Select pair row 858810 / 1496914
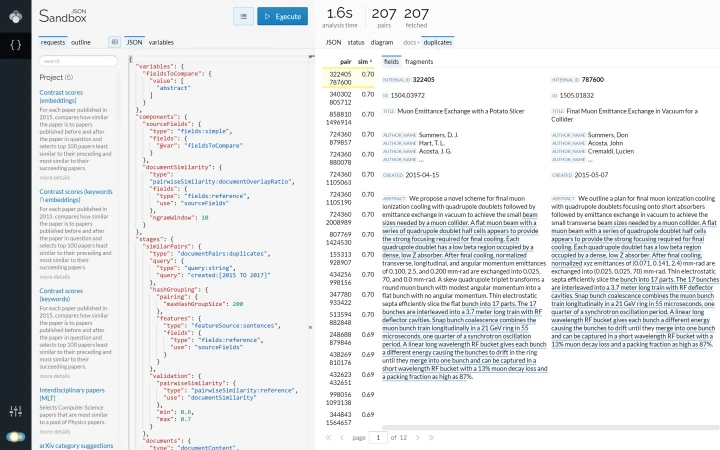 pos(349,118)
